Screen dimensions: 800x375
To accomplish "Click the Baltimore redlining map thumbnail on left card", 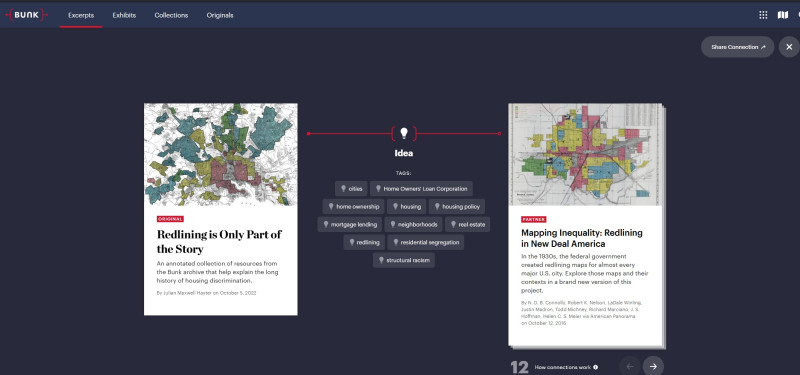I will [220, 155].
